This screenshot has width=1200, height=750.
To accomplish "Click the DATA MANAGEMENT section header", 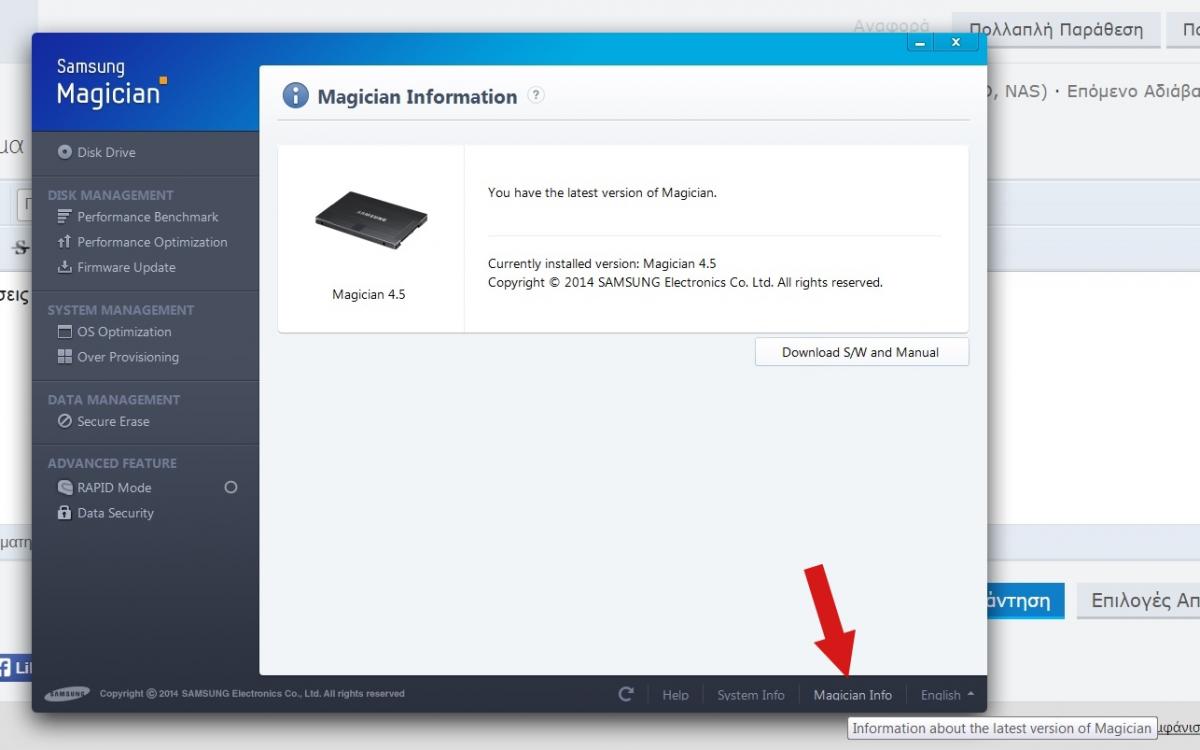I will [x=114, y=400].
